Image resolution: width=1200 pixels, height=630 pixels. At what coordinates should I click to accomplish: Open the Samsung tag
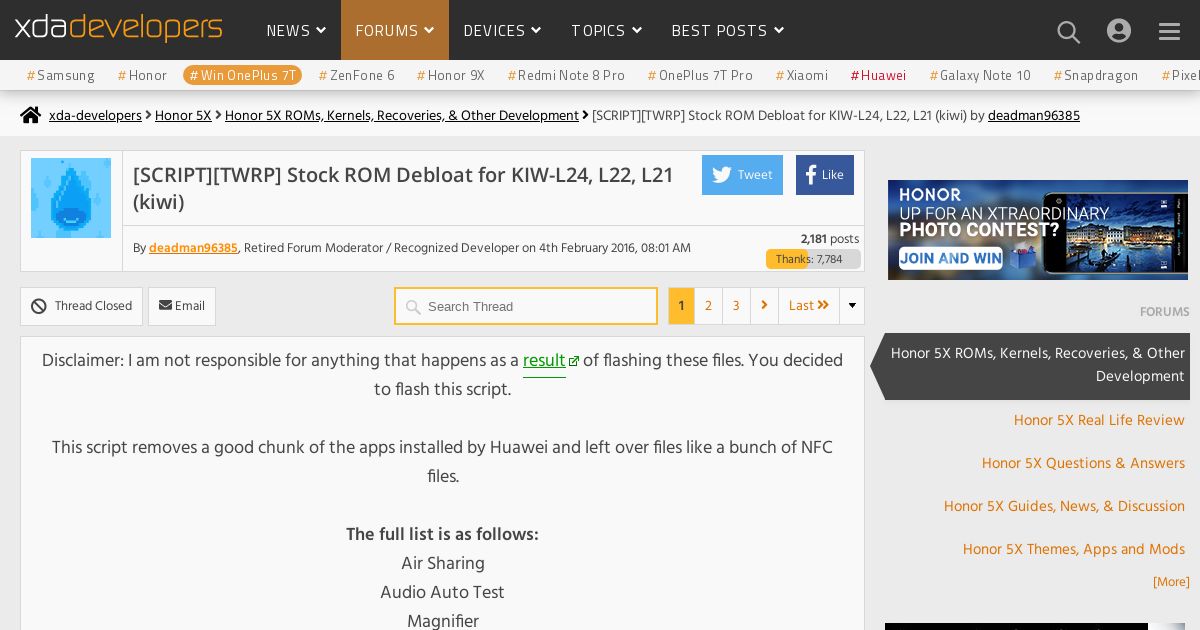(x=61, y=75)
